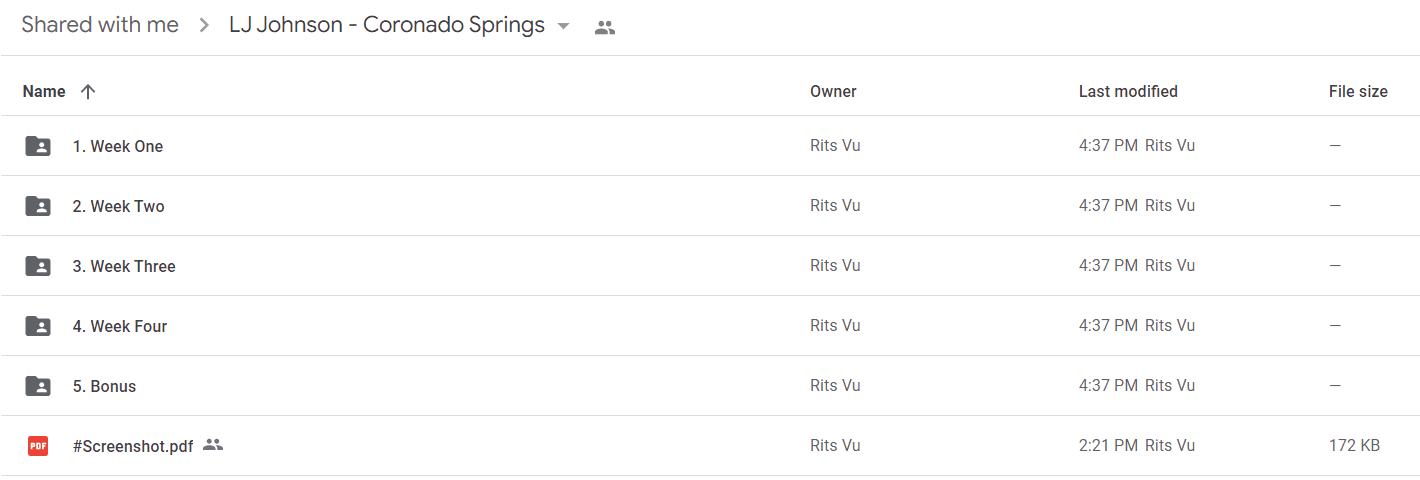Toggle sort direction arrow next to Name

(x=88, y=91)
